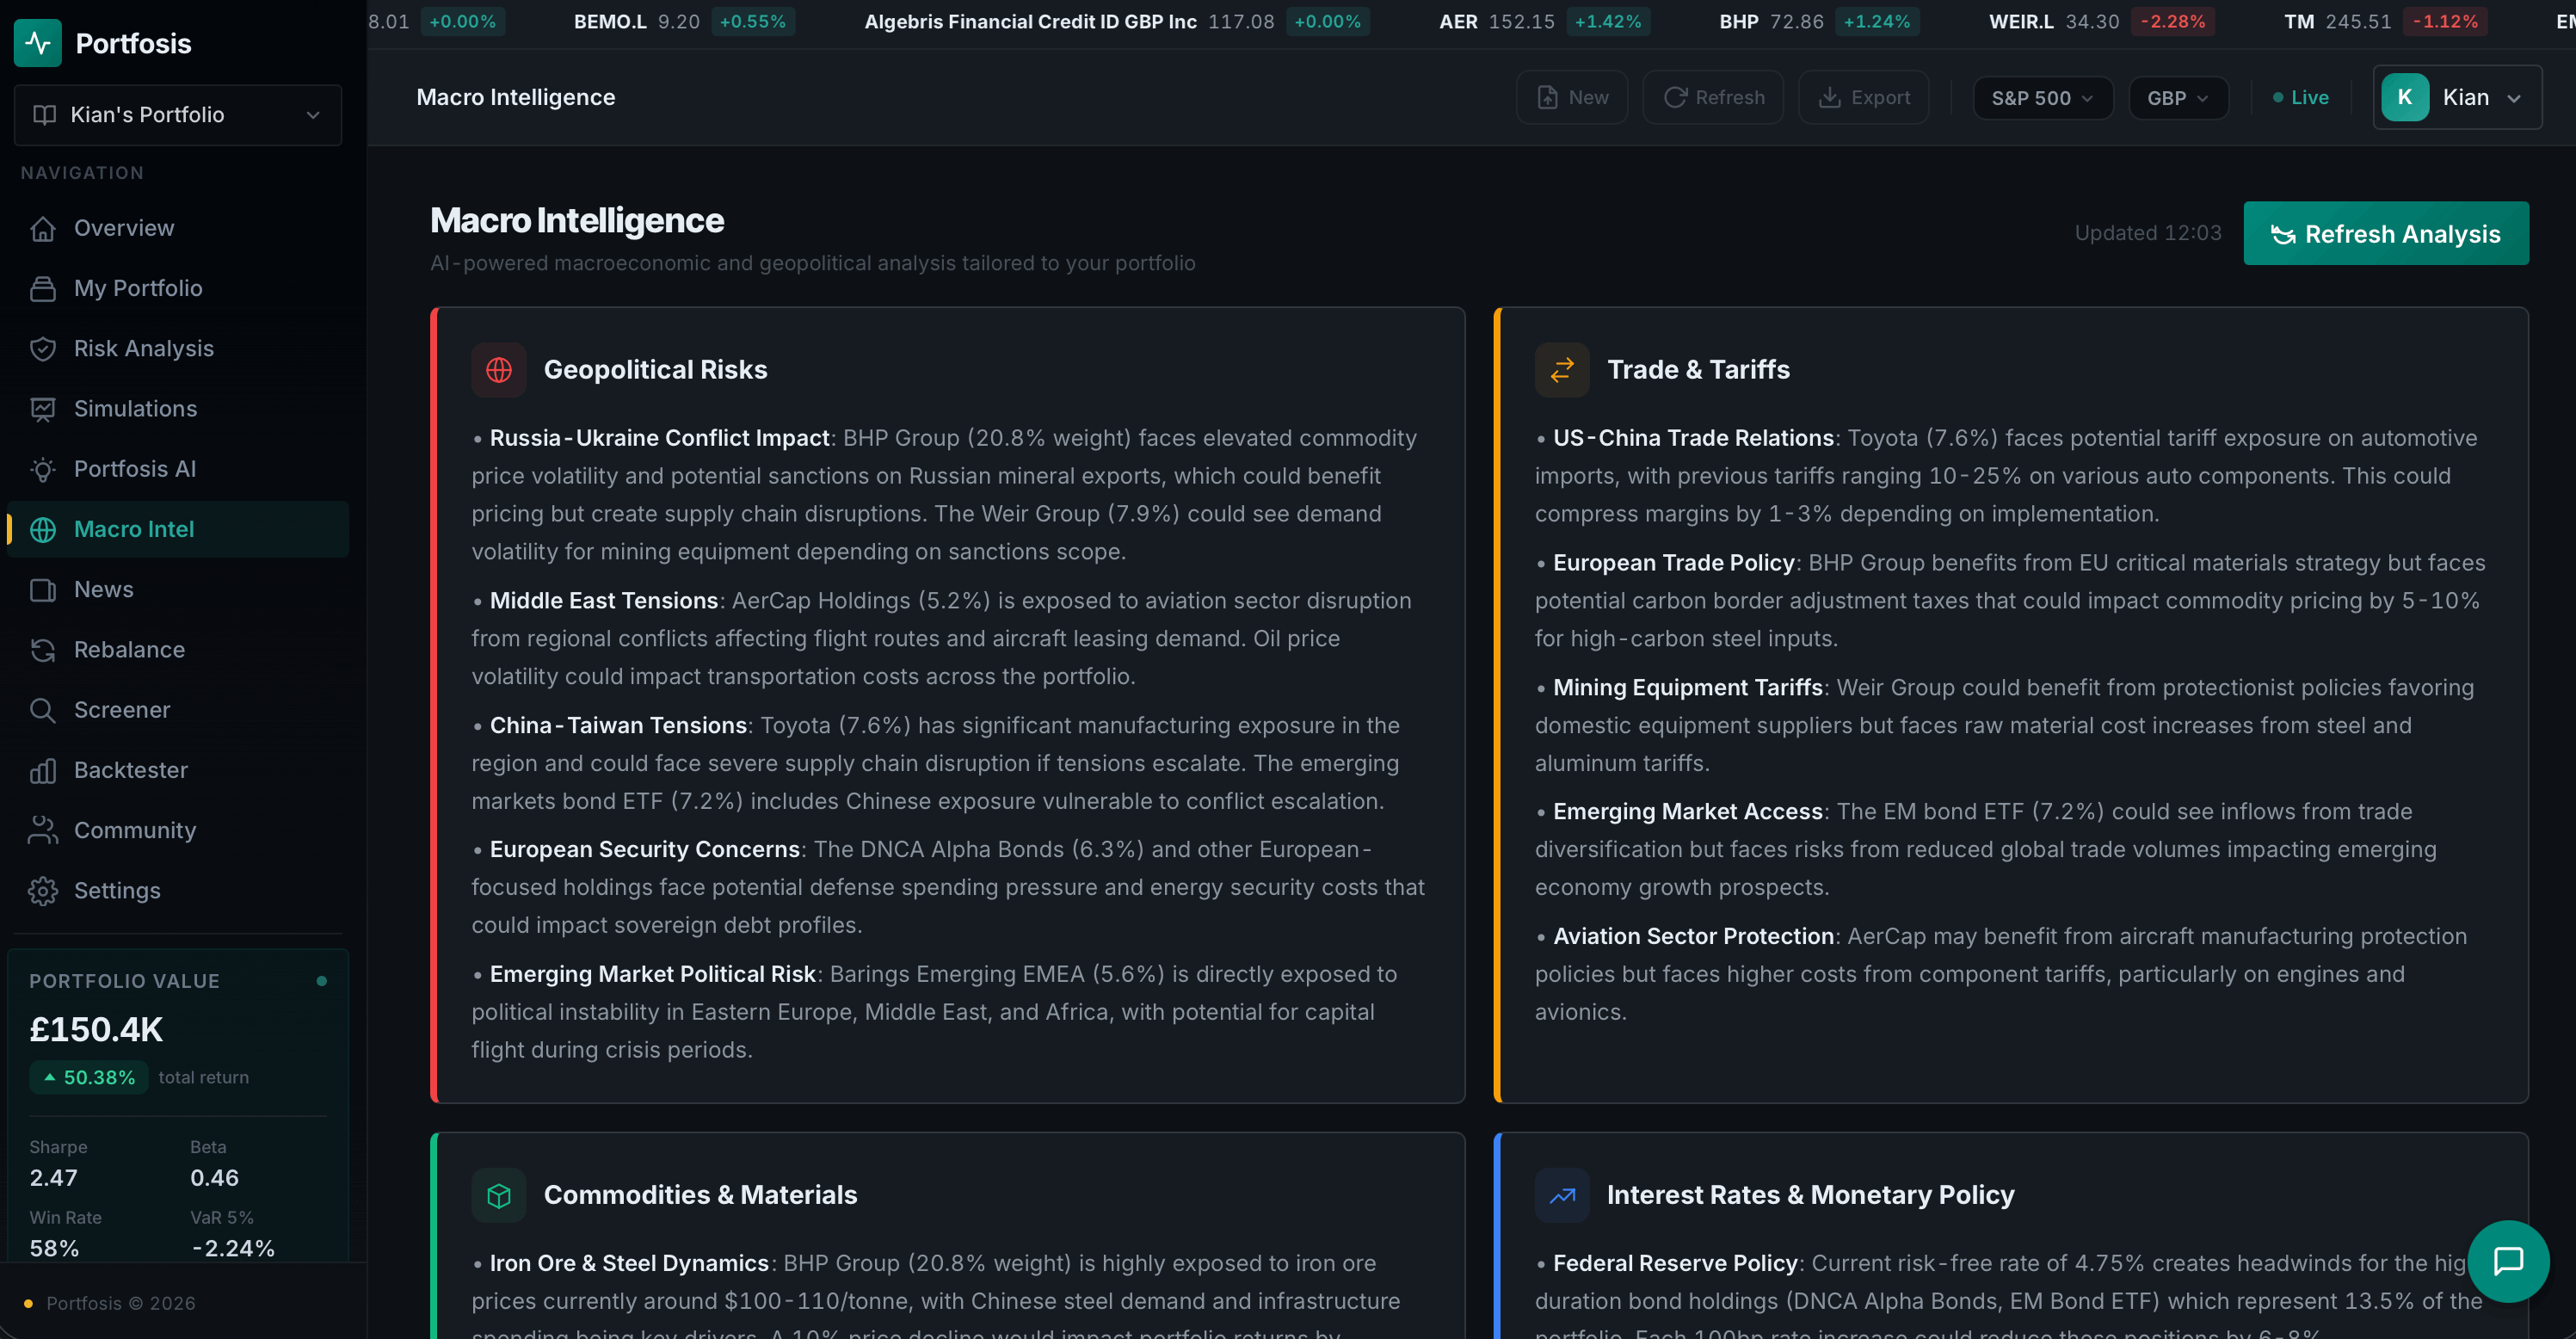Go to the Simulations navigation item

(x=135, y=409)
